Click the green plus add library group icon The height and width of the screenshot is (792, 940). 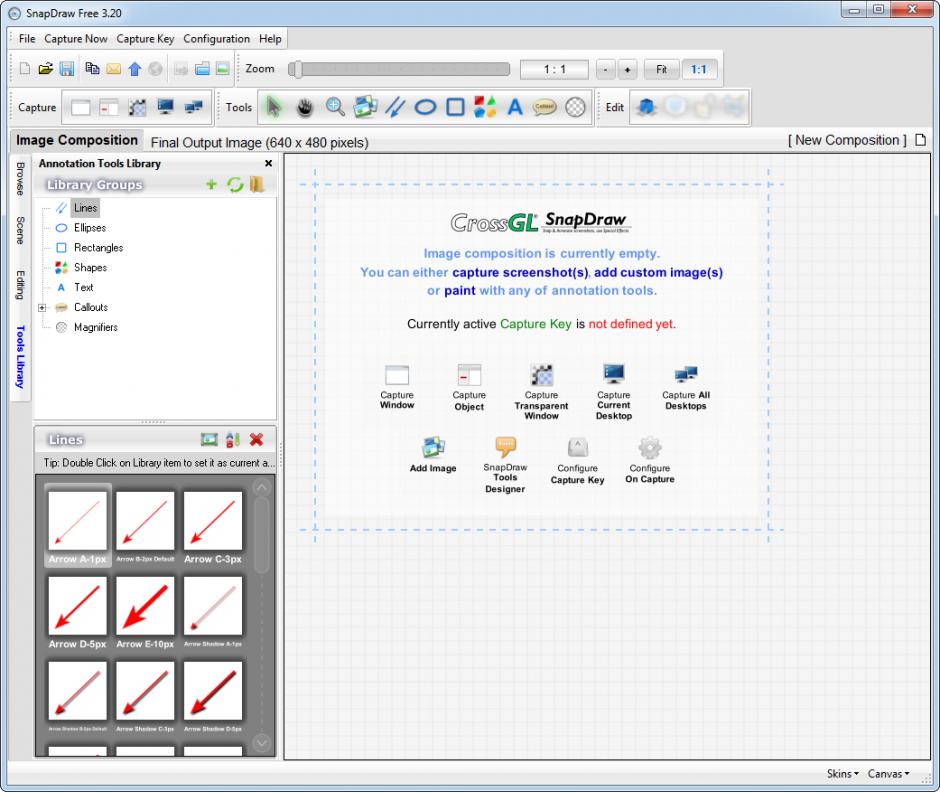[x=211, y=185]
